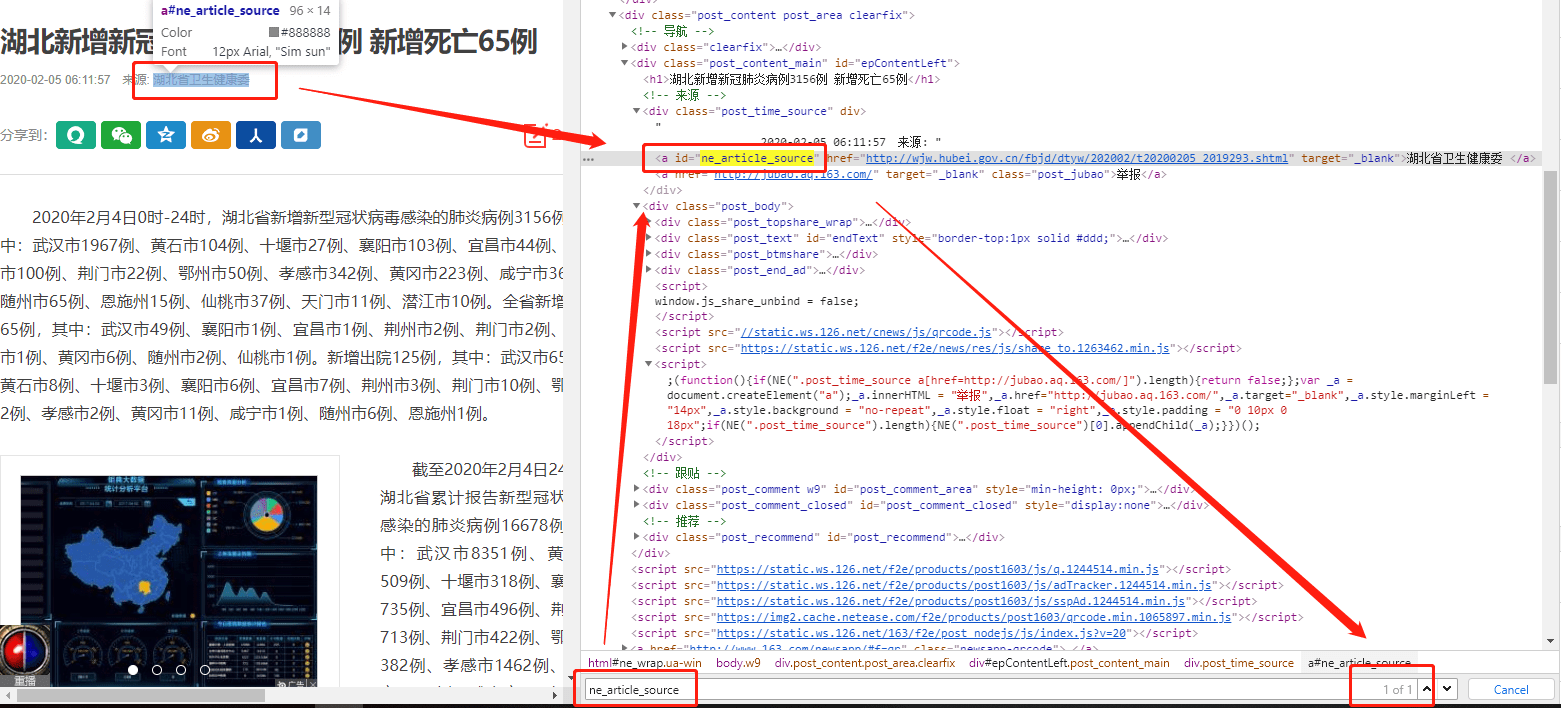1561x708 pixels.
Task: Open the post_nodejs index.js?v=20 link
Action: tap(923, 633)
